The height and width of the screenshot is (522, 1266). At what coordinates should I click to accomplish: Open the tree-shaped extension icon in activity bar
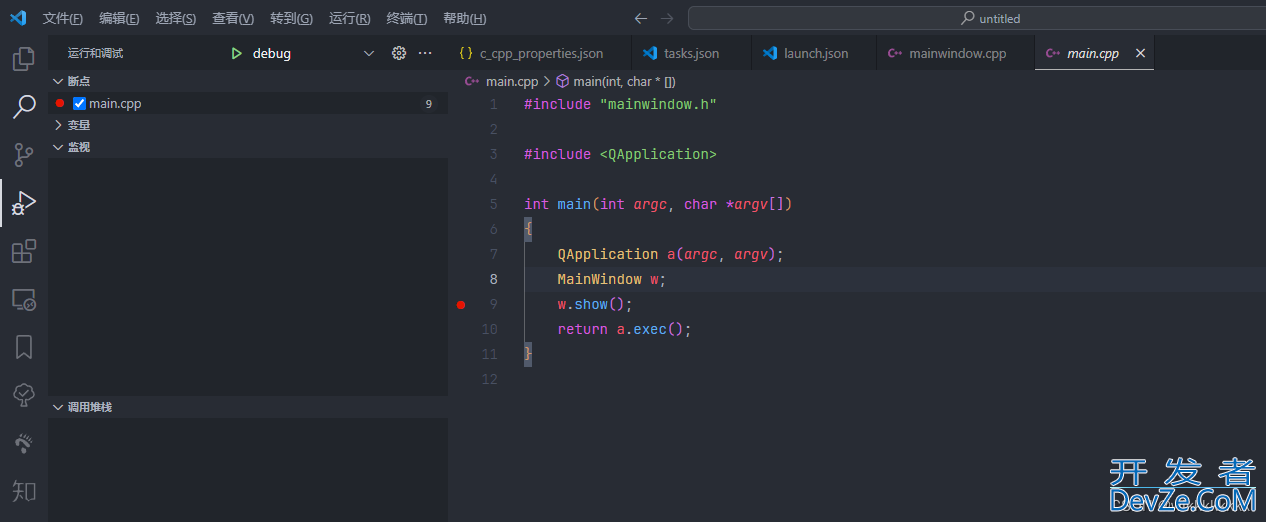[24, 395]
